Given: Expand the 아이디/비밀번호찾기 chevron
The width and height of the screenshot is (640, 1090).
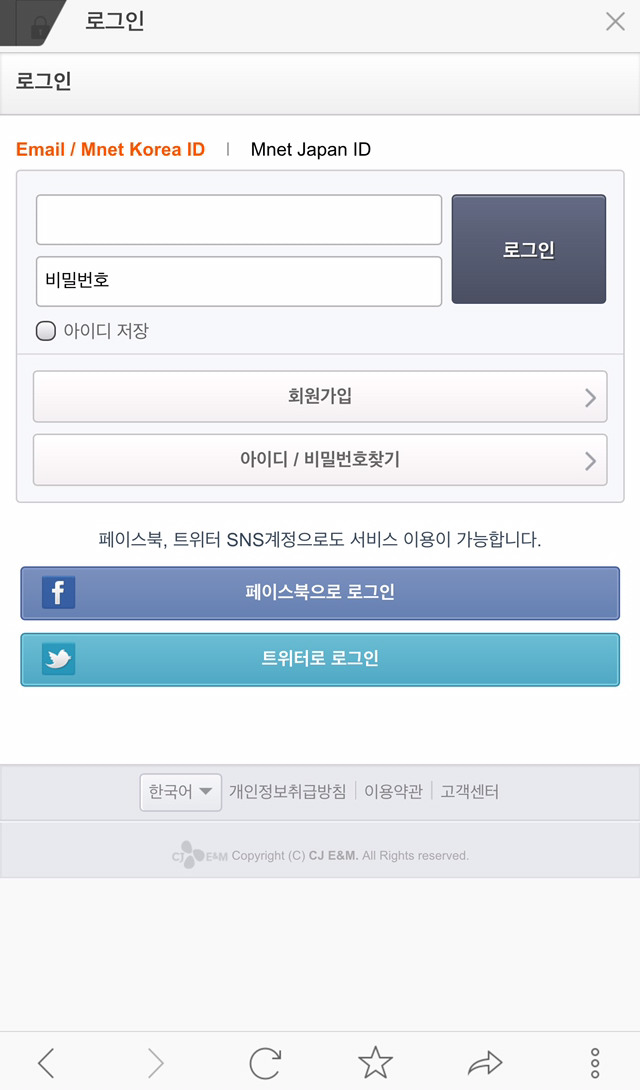Looking at the screenshot, I should coord(592,460).
